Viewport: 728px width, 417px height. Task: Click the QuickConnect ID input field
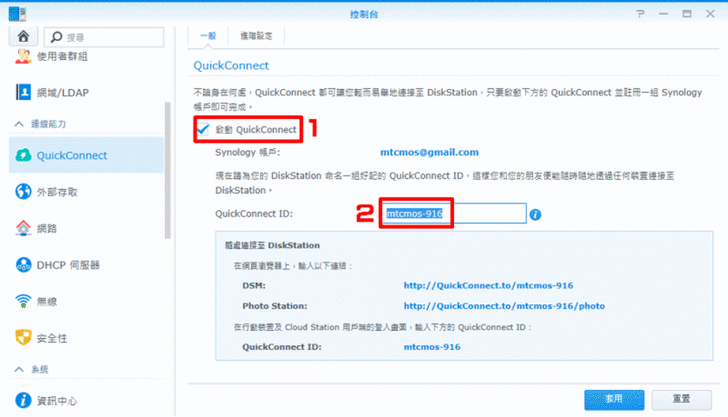[x=453, y=214]
